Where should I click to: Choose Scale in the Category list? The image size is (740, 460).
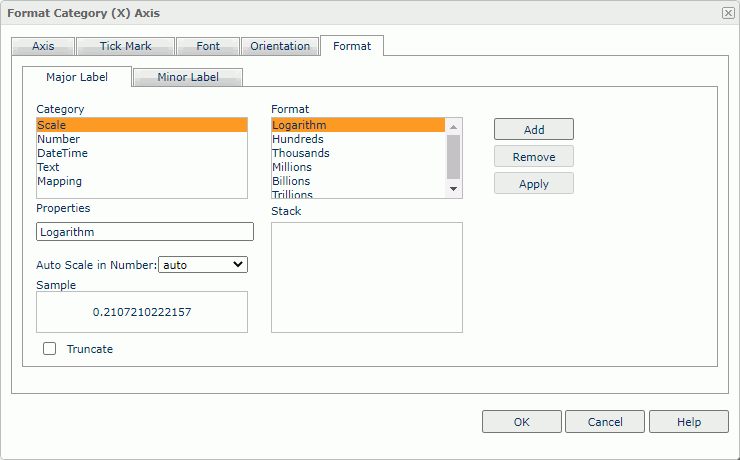[x=142, y=125]
